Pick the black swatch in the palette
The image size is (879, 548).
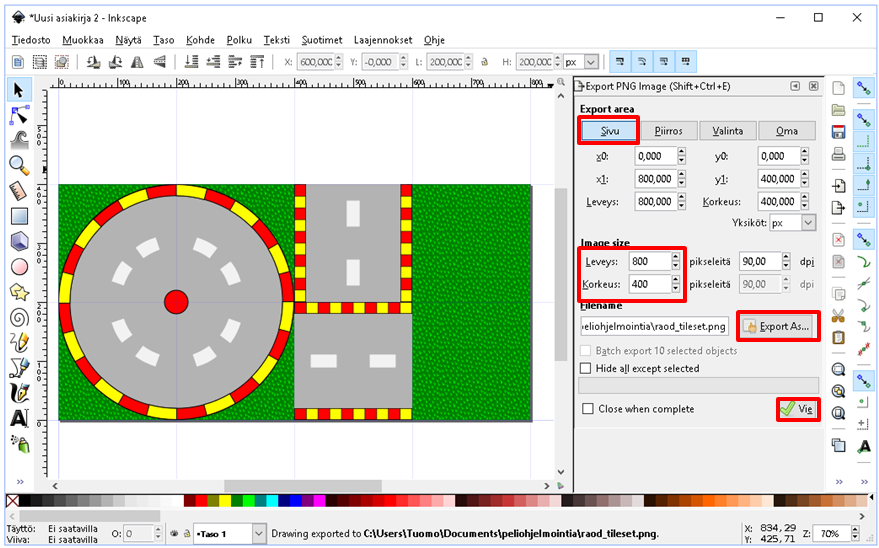point(26,500)
